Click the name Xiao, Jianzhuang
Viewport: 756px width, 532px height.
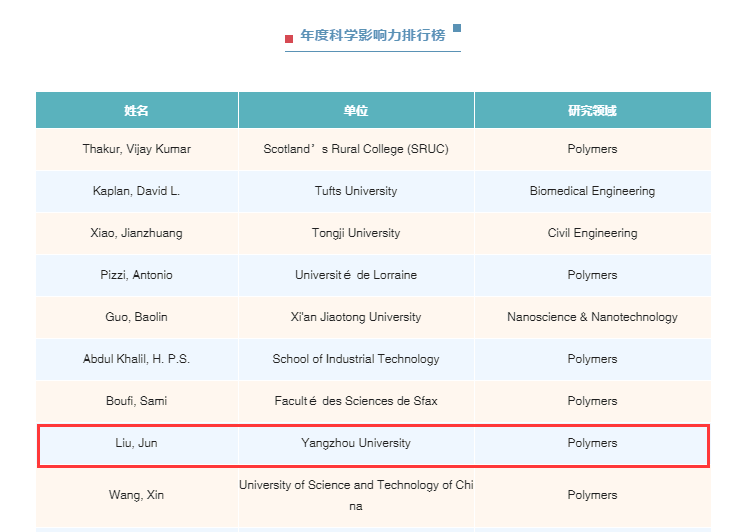coord(137,233)
